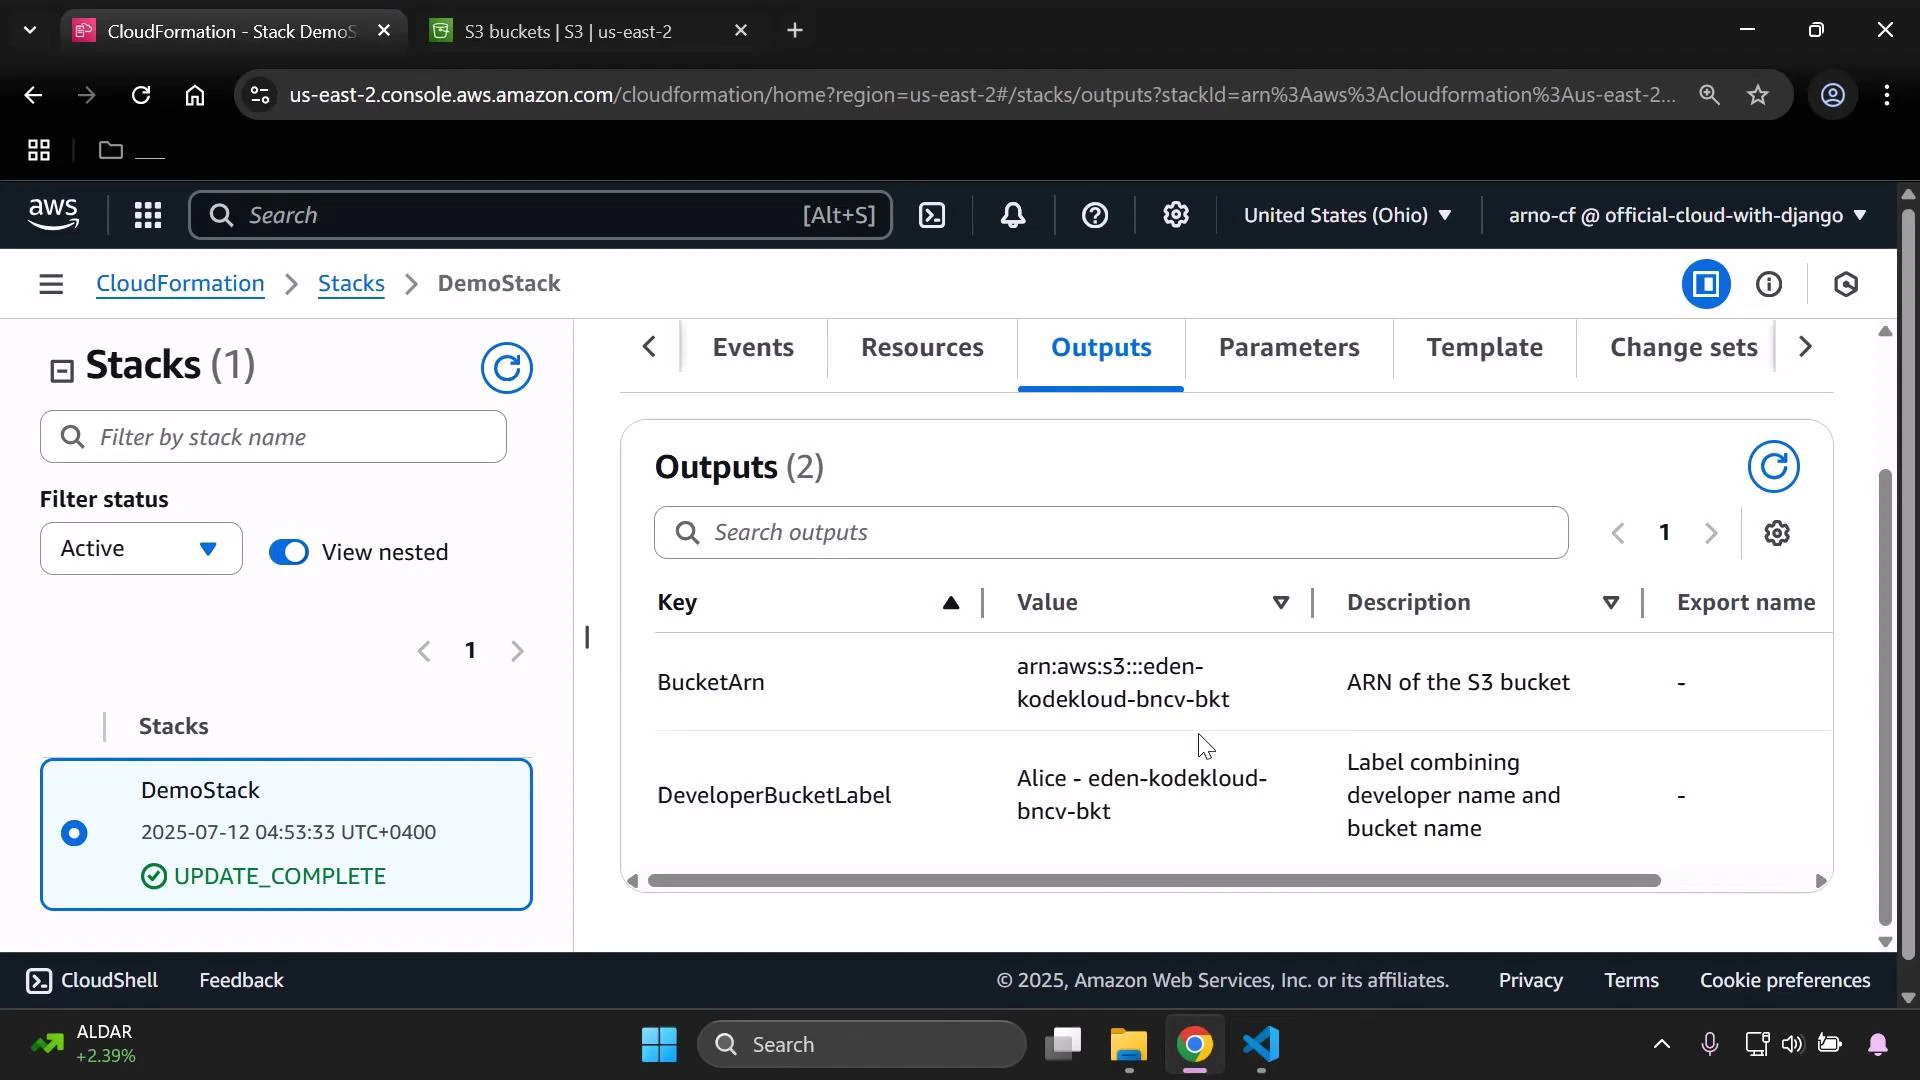
Task: Toggle the split panel view icon
Action: [1707, 284]
